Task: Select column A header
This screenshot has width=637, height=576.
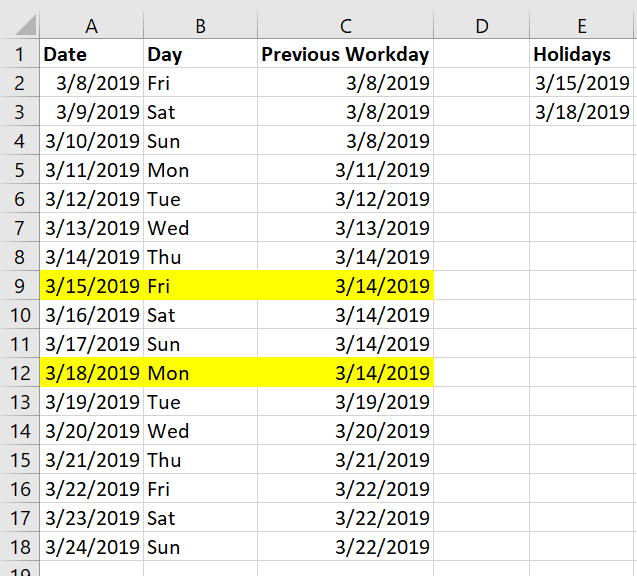Action: (x=92, y=26)
